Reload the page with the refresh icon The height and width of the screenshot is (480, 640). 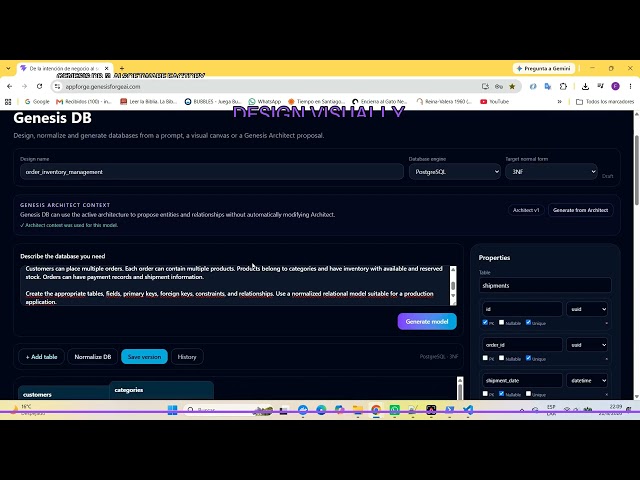39,86
